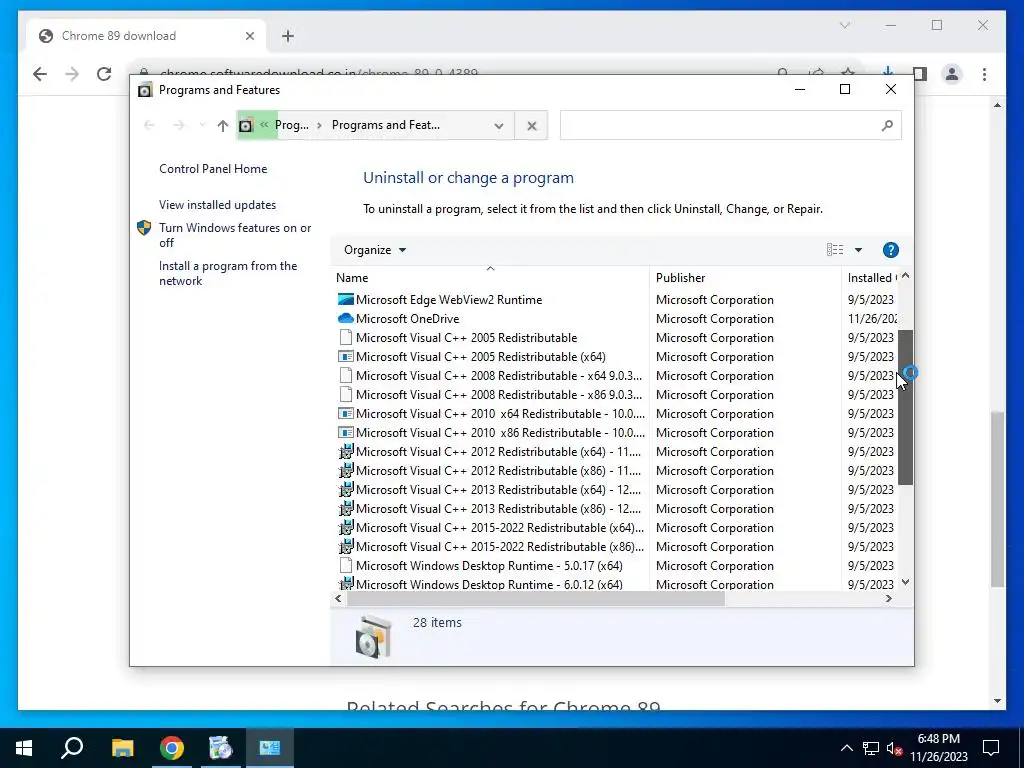
Task: Click the program list vertical scrollbar thumb
Action: click(x=905, y=407)
